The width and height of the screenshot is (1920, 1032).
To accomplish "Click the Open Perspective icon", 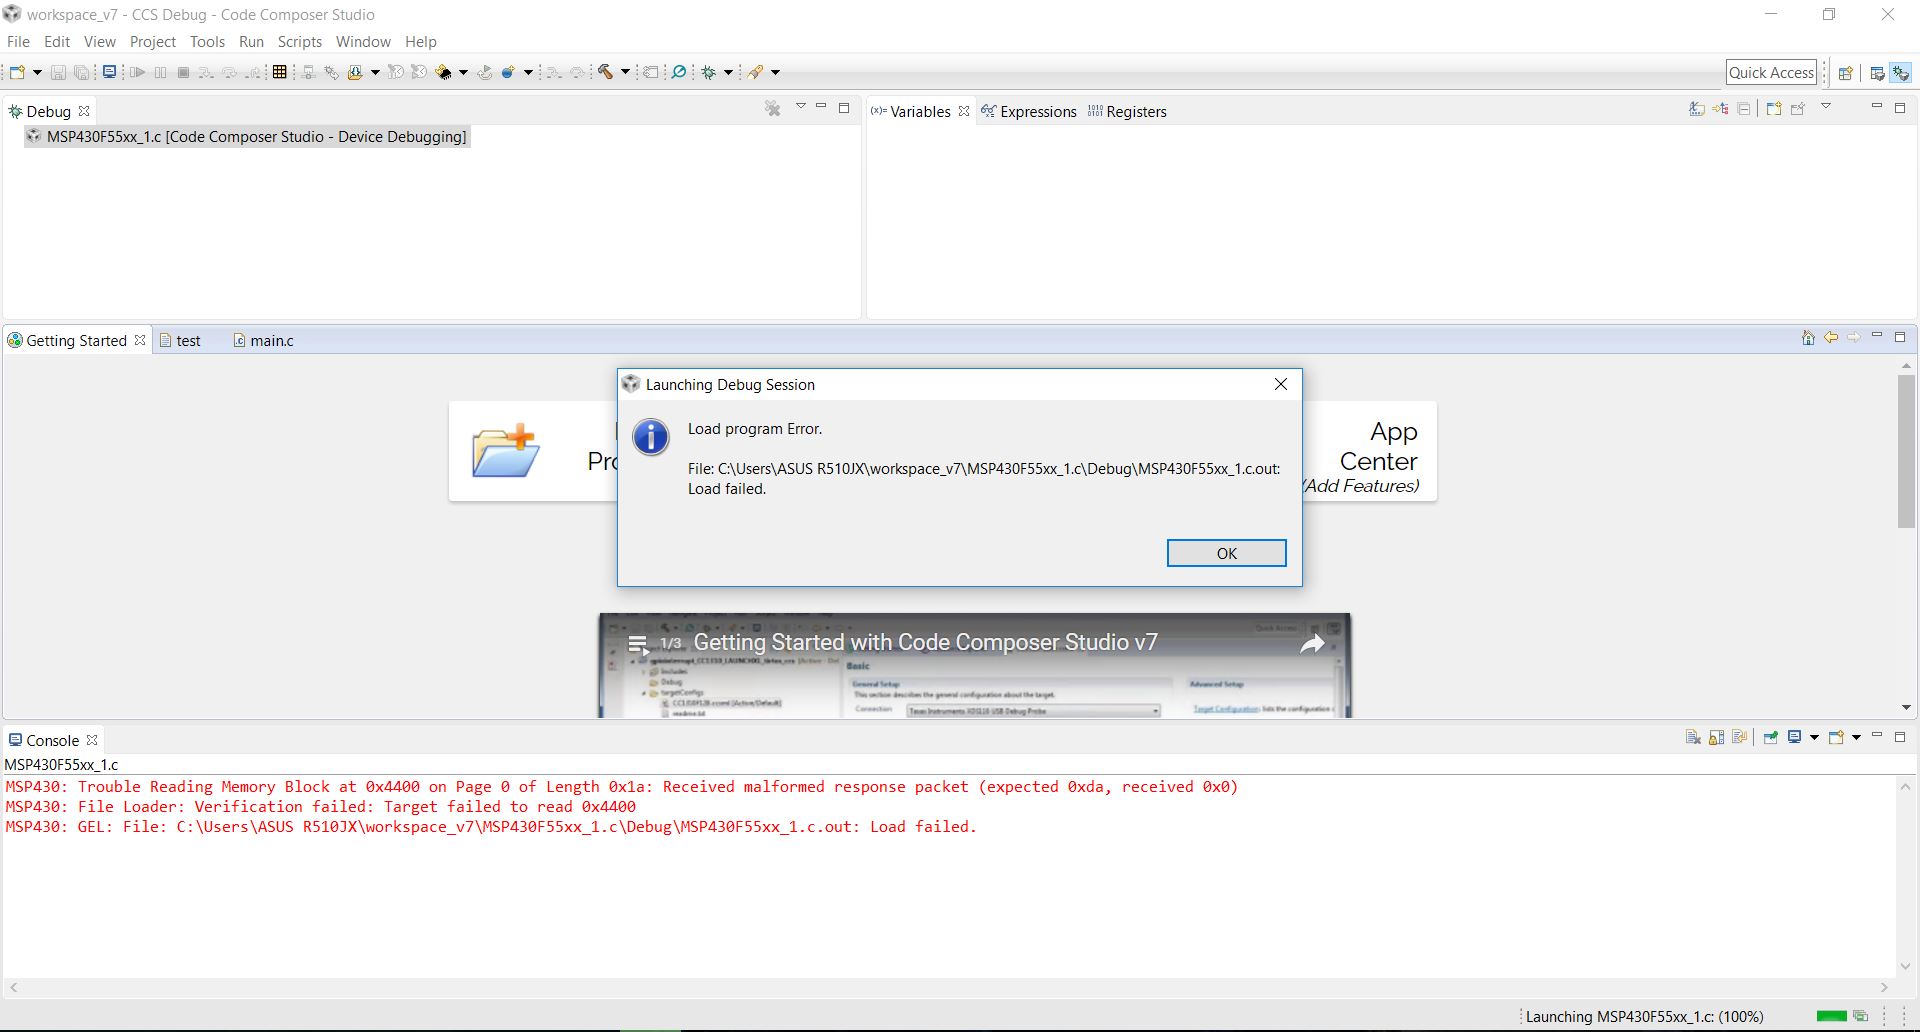I will pos(1845,73).
